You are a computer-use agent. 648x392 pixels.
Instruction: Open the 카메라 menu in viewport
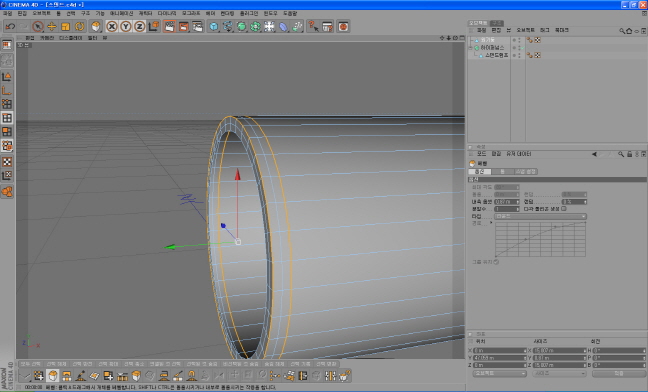pyautogui.click(x=46, y=38)
